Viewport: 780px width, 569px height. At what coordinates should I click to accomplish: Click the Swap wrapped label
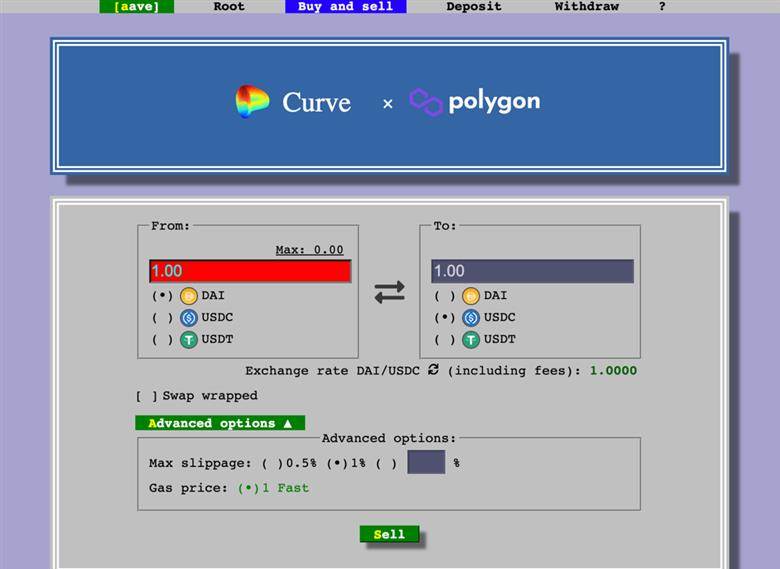point(210,396)
